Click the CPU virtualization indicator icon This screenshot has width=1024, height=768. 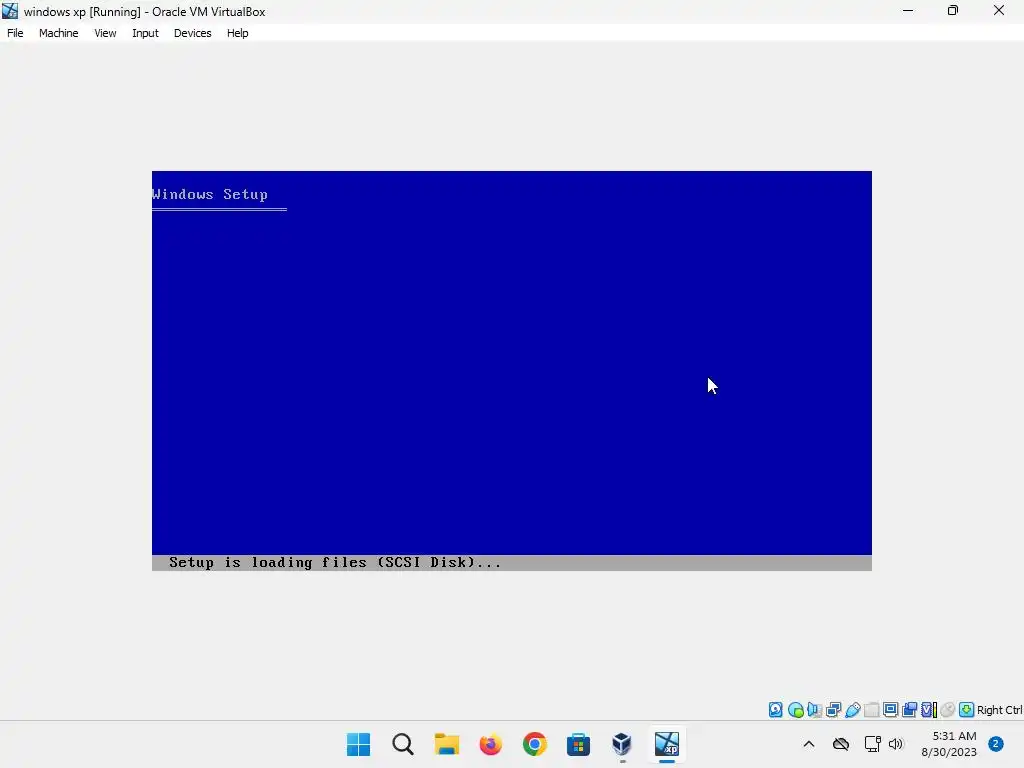(929, 710)
